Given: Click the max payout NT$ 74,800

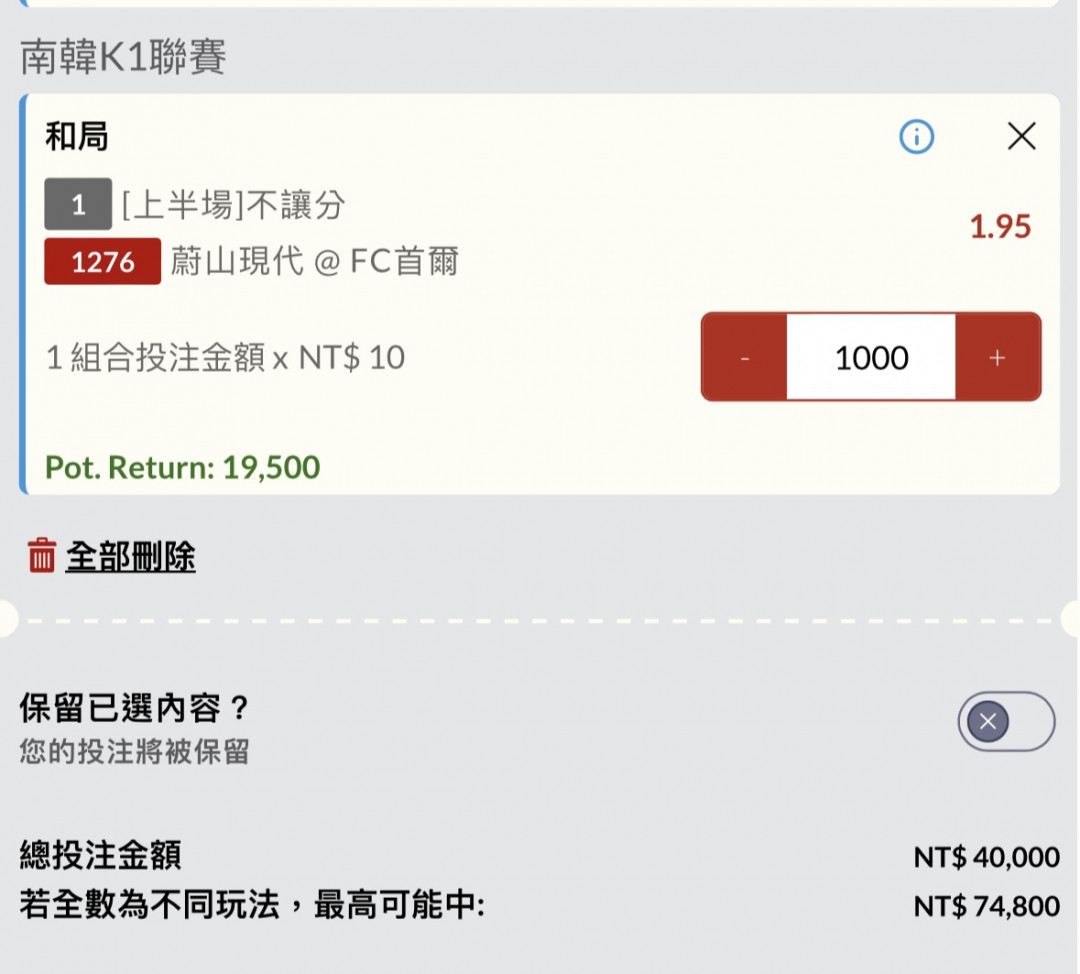Looking at the screenshot, I should click(x=985, y=907).
